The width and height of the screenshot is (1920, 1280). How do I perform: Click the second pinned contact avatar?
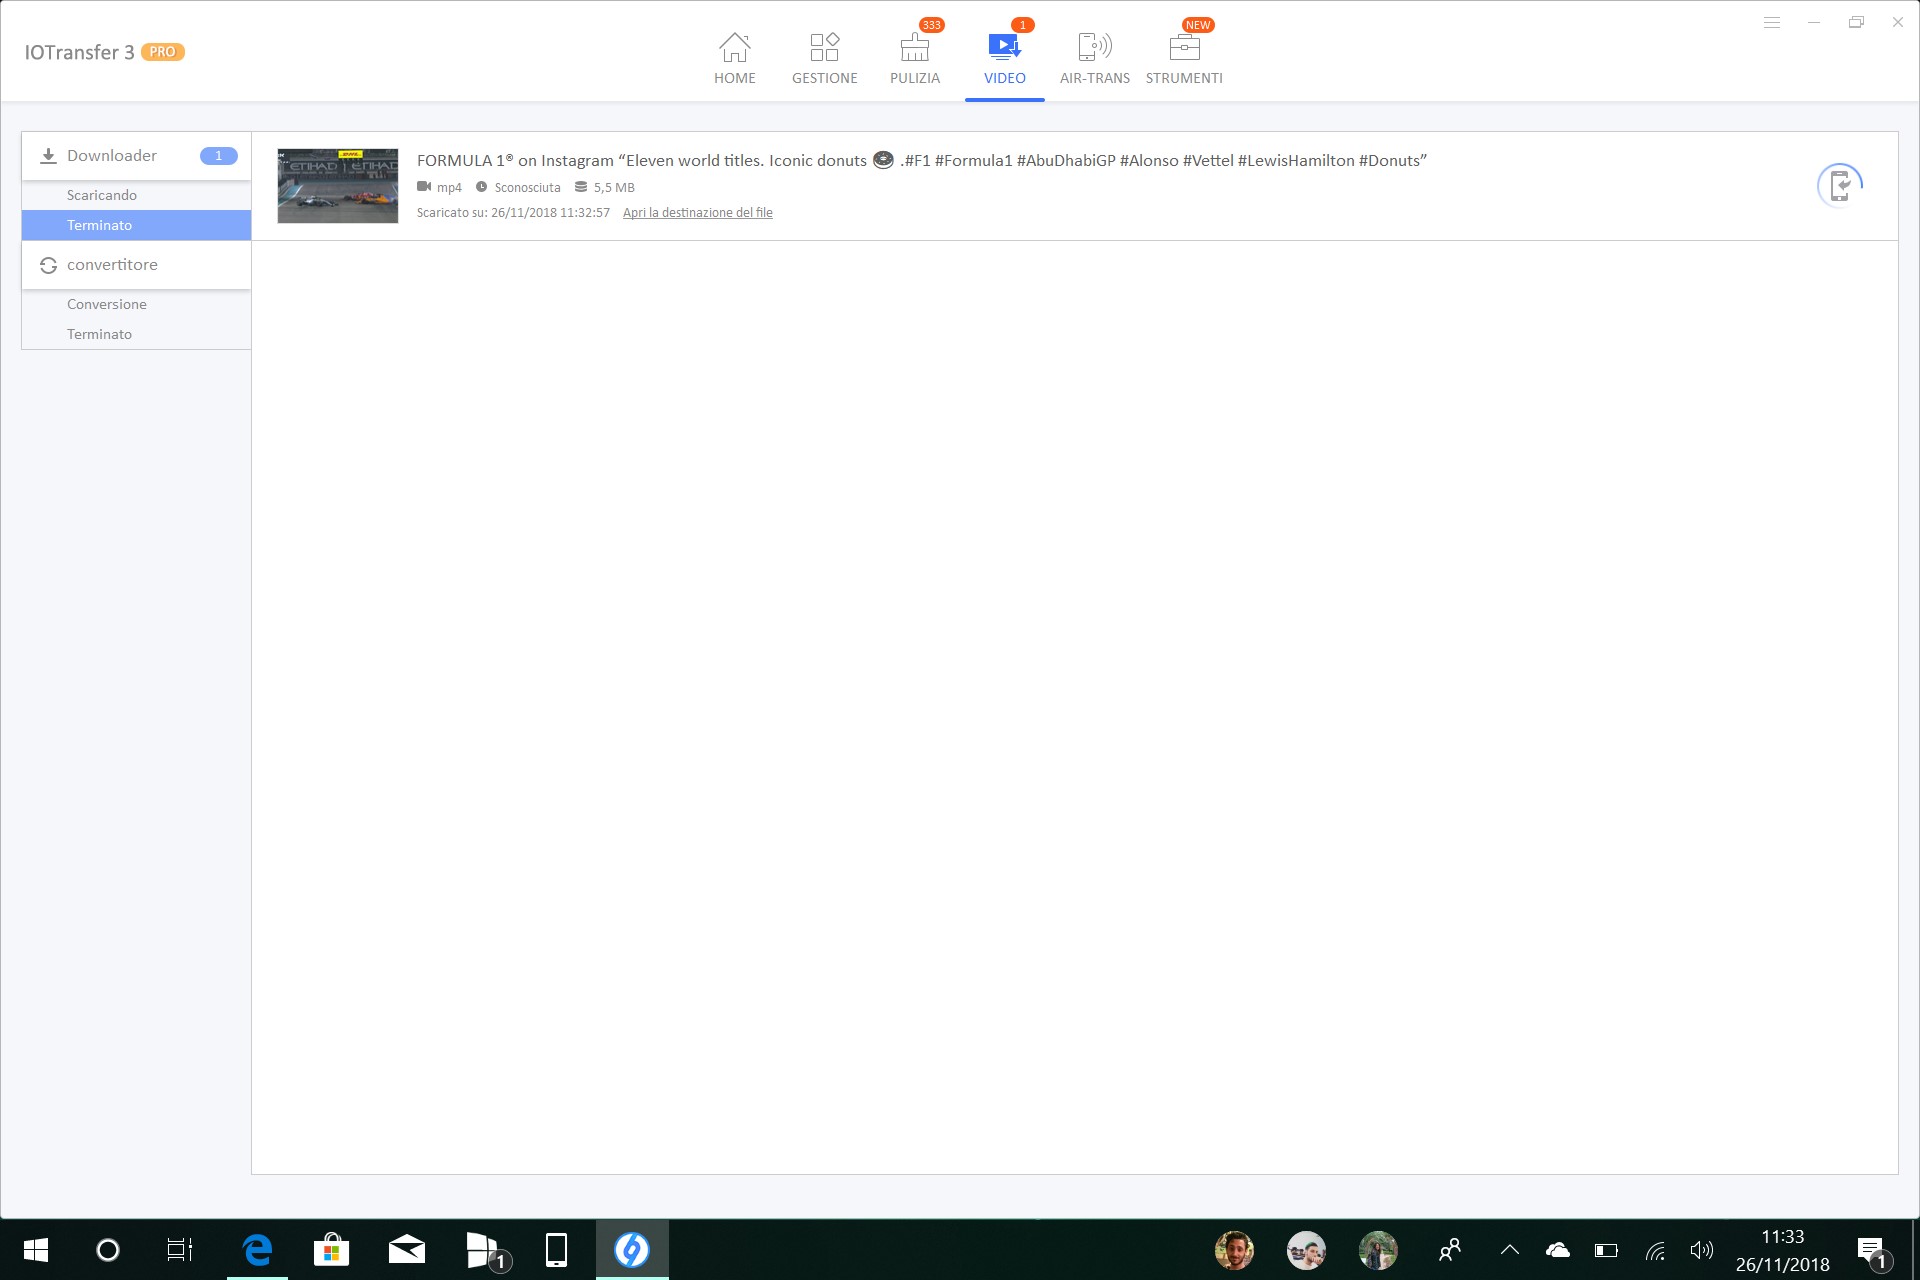[x=1306, y=1250]
